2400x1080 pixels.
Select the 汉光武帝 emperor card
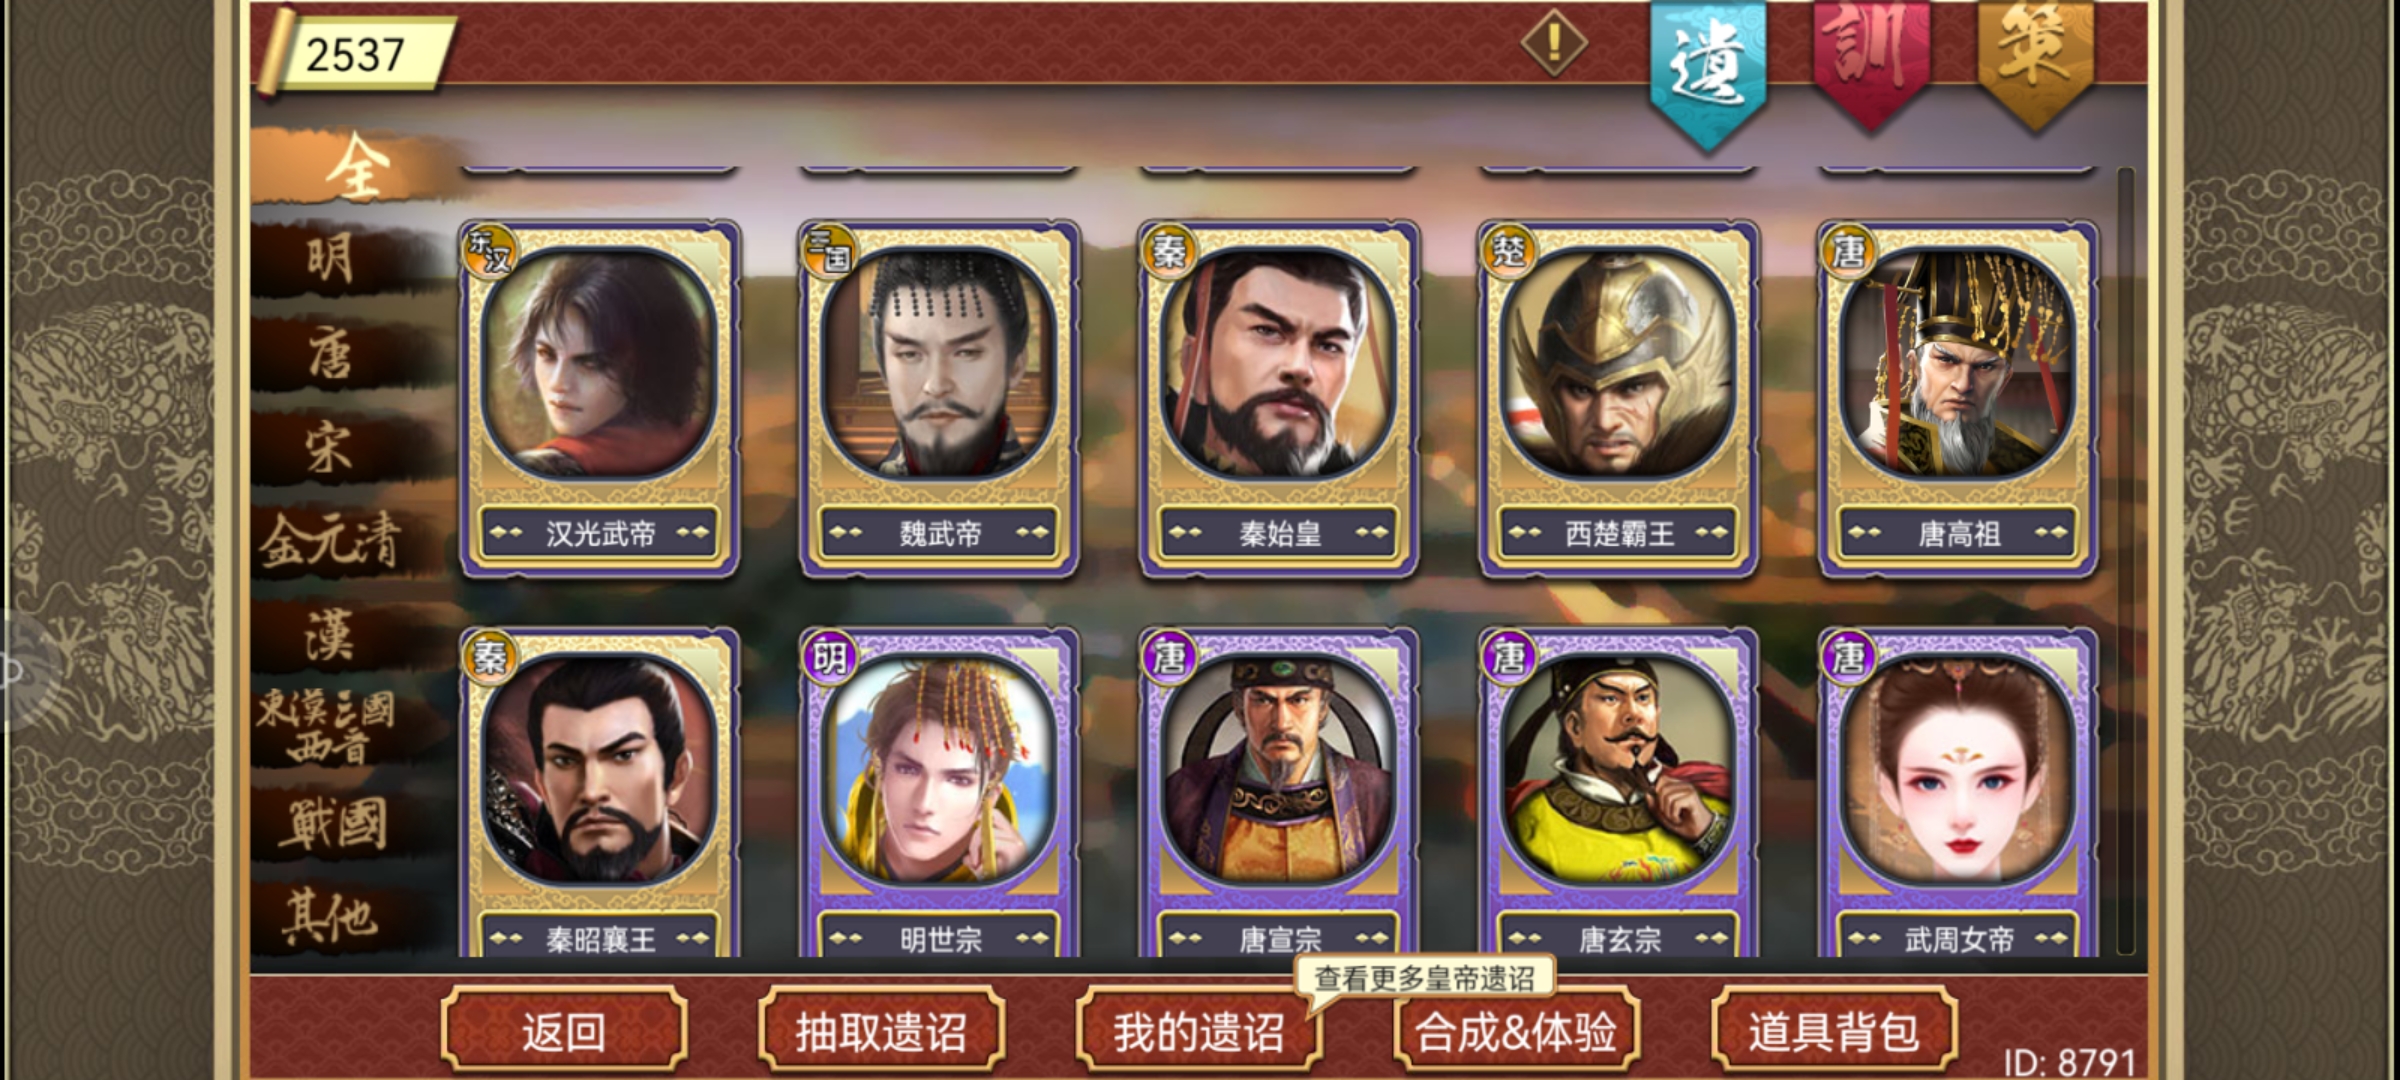pos(600,398)
